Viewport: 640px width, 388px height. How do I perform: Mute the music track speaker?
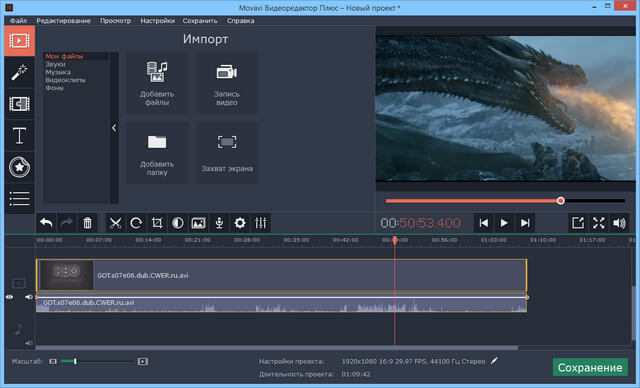[29, 343]
